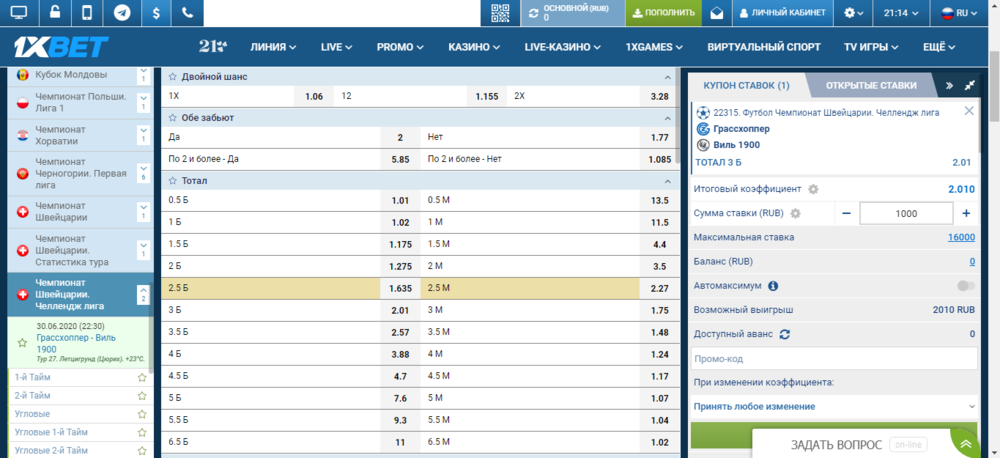Open the Принять любое изменение dropdown
The width and height of the screenshot is (1000, 458).
[x=834, y=406]
